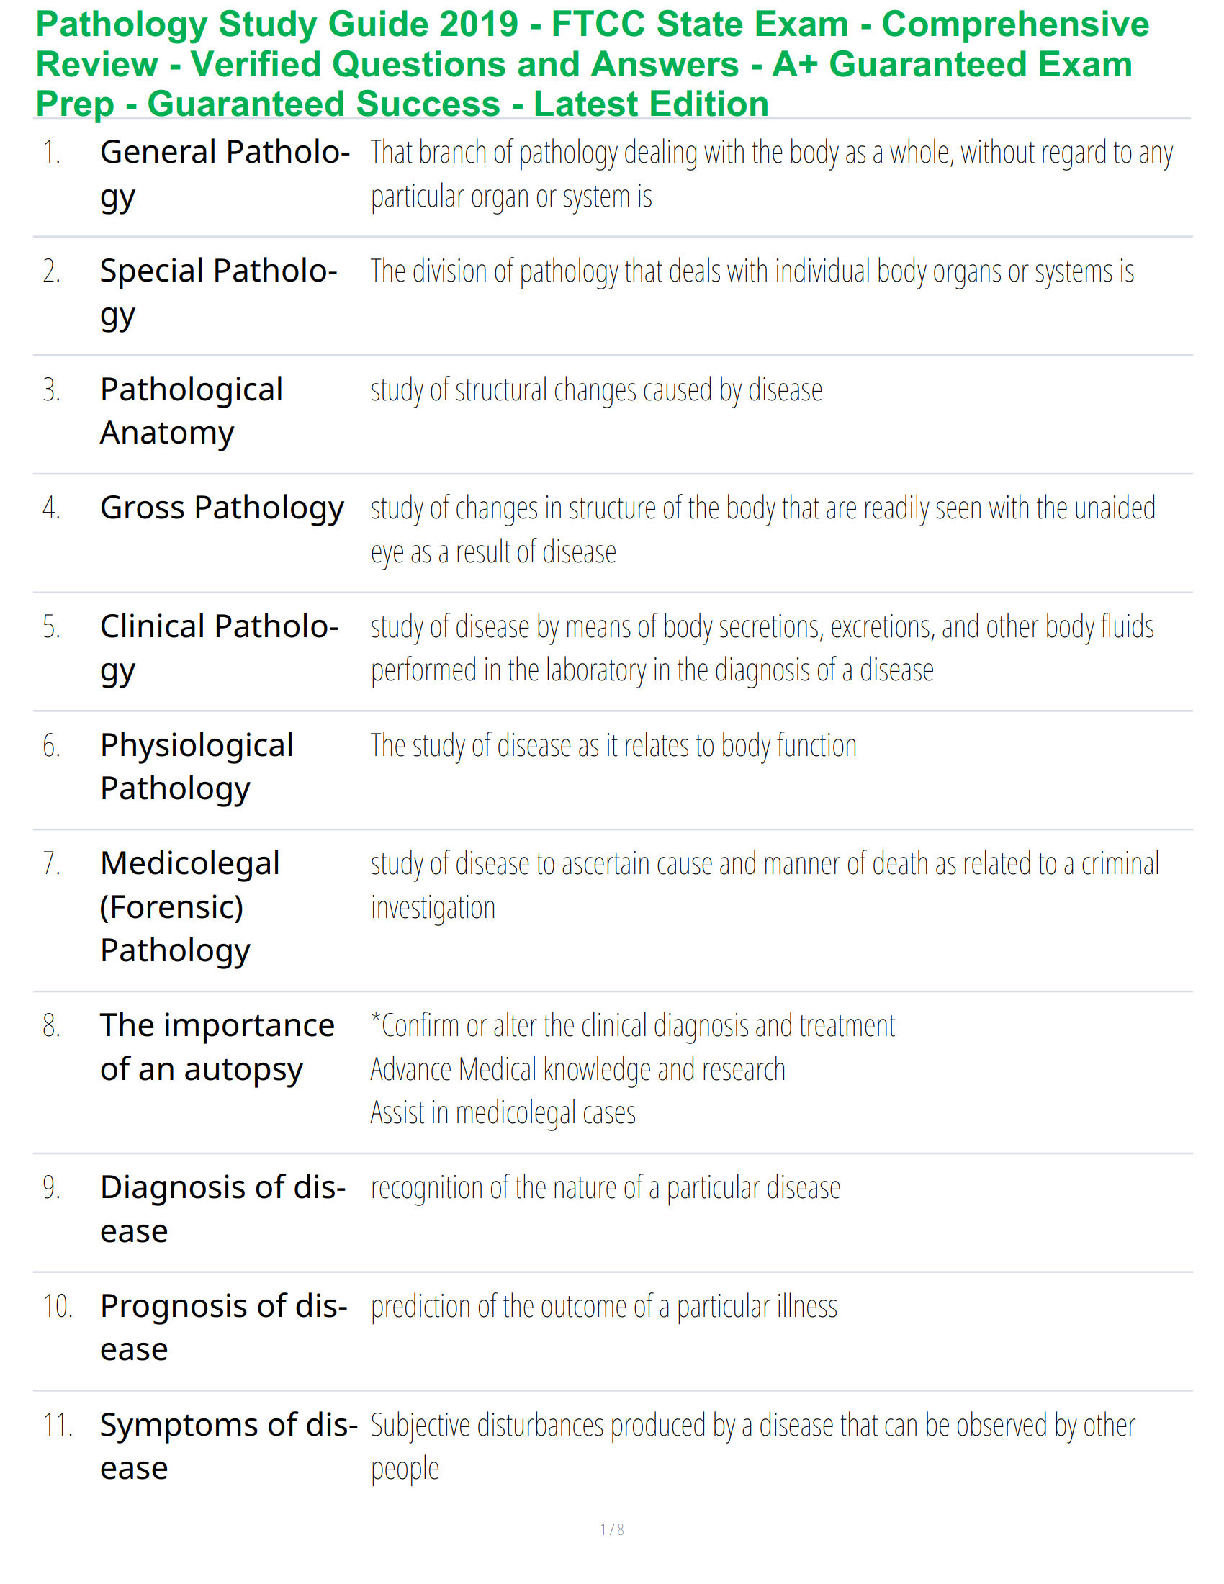Select the term General Pathology
This screenshot has width=1224, height=1584.
point(225,174)
